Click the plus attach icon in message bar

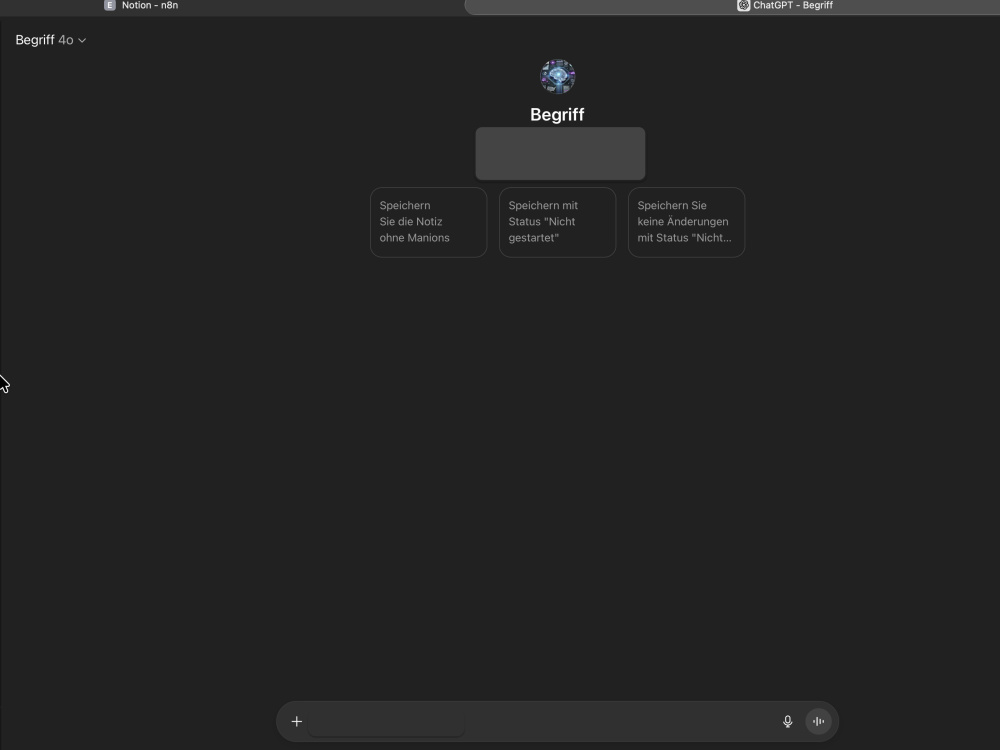[297, 721]
